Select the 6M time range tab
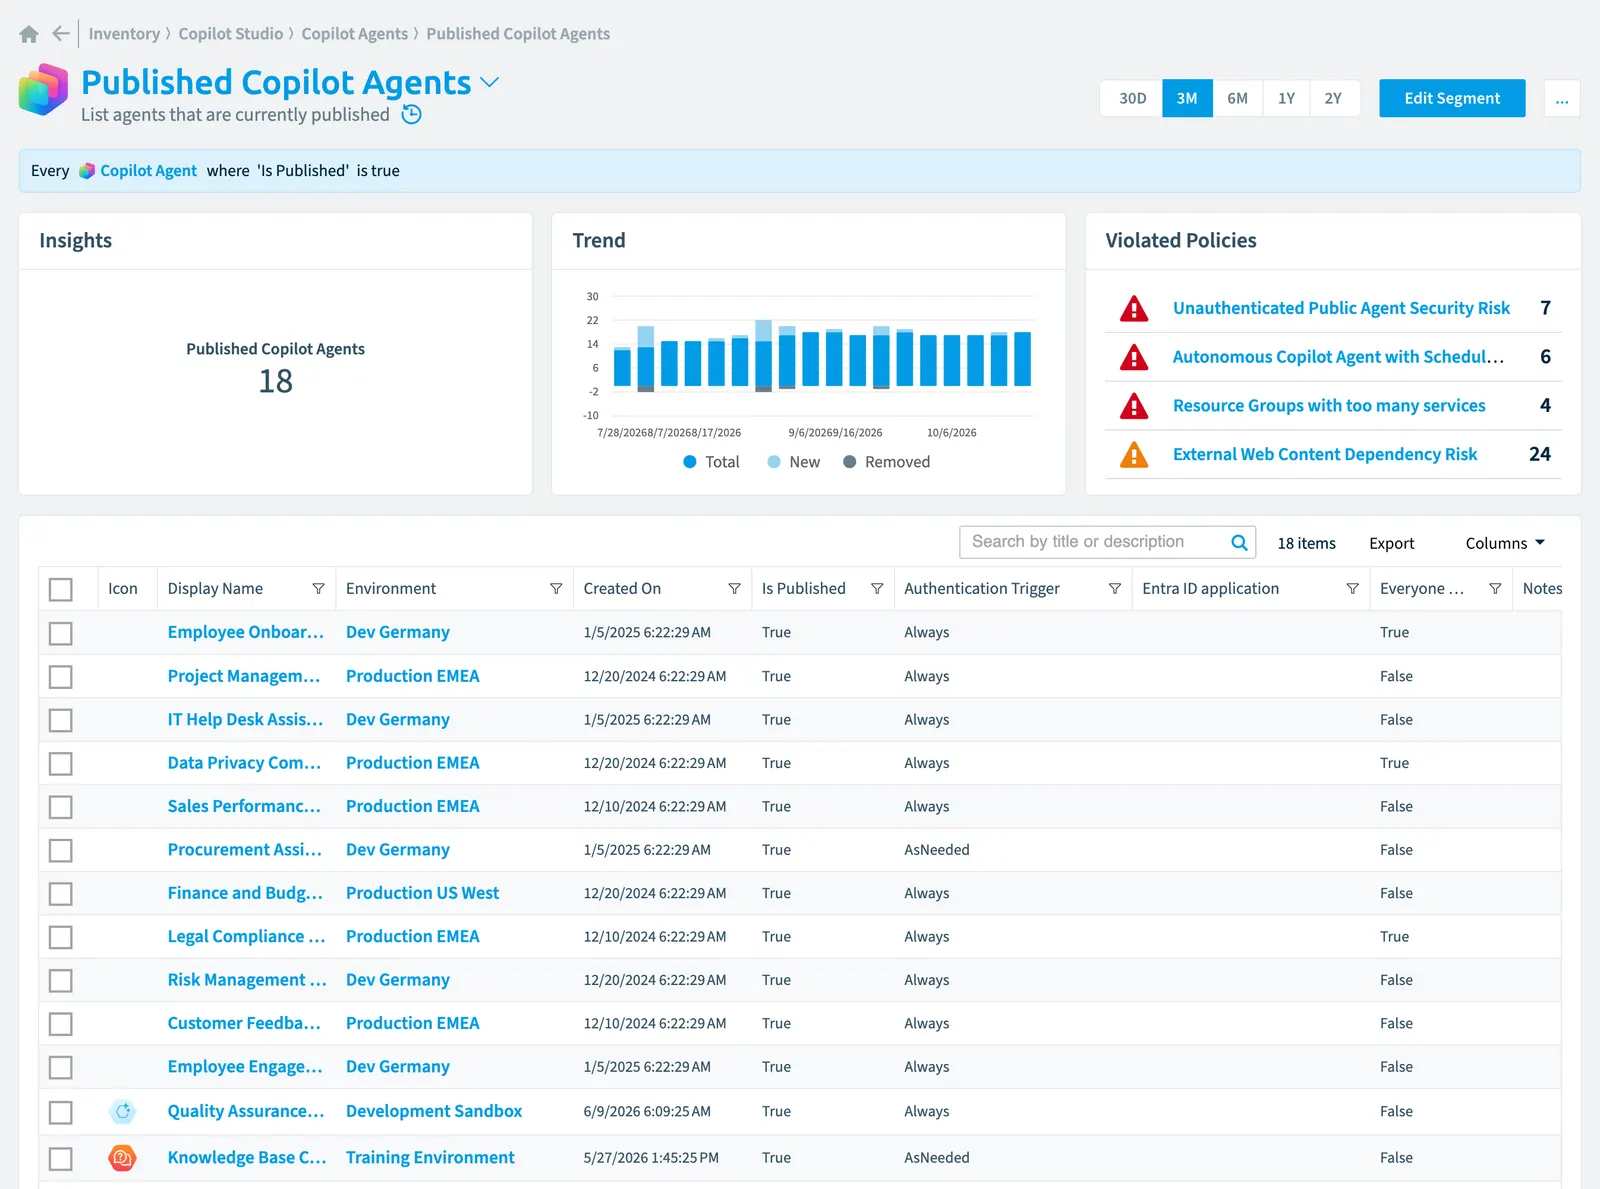The height and width of the screenshot is (1189, 1600). (1238, 98)
